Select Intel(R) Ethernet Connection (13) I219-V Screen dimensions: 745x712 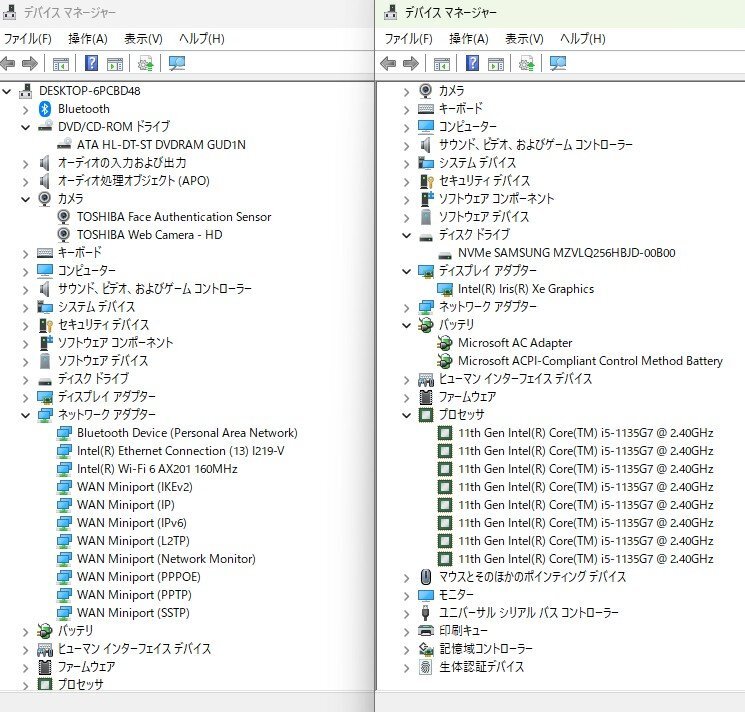tap(181, 451)
